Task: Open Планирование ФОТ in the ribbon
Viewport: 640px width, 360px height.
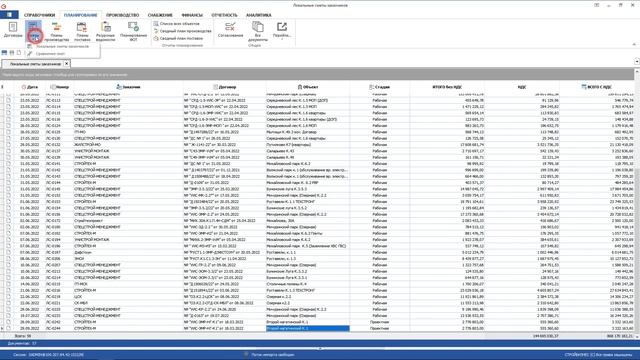Action: pos(133,32)
